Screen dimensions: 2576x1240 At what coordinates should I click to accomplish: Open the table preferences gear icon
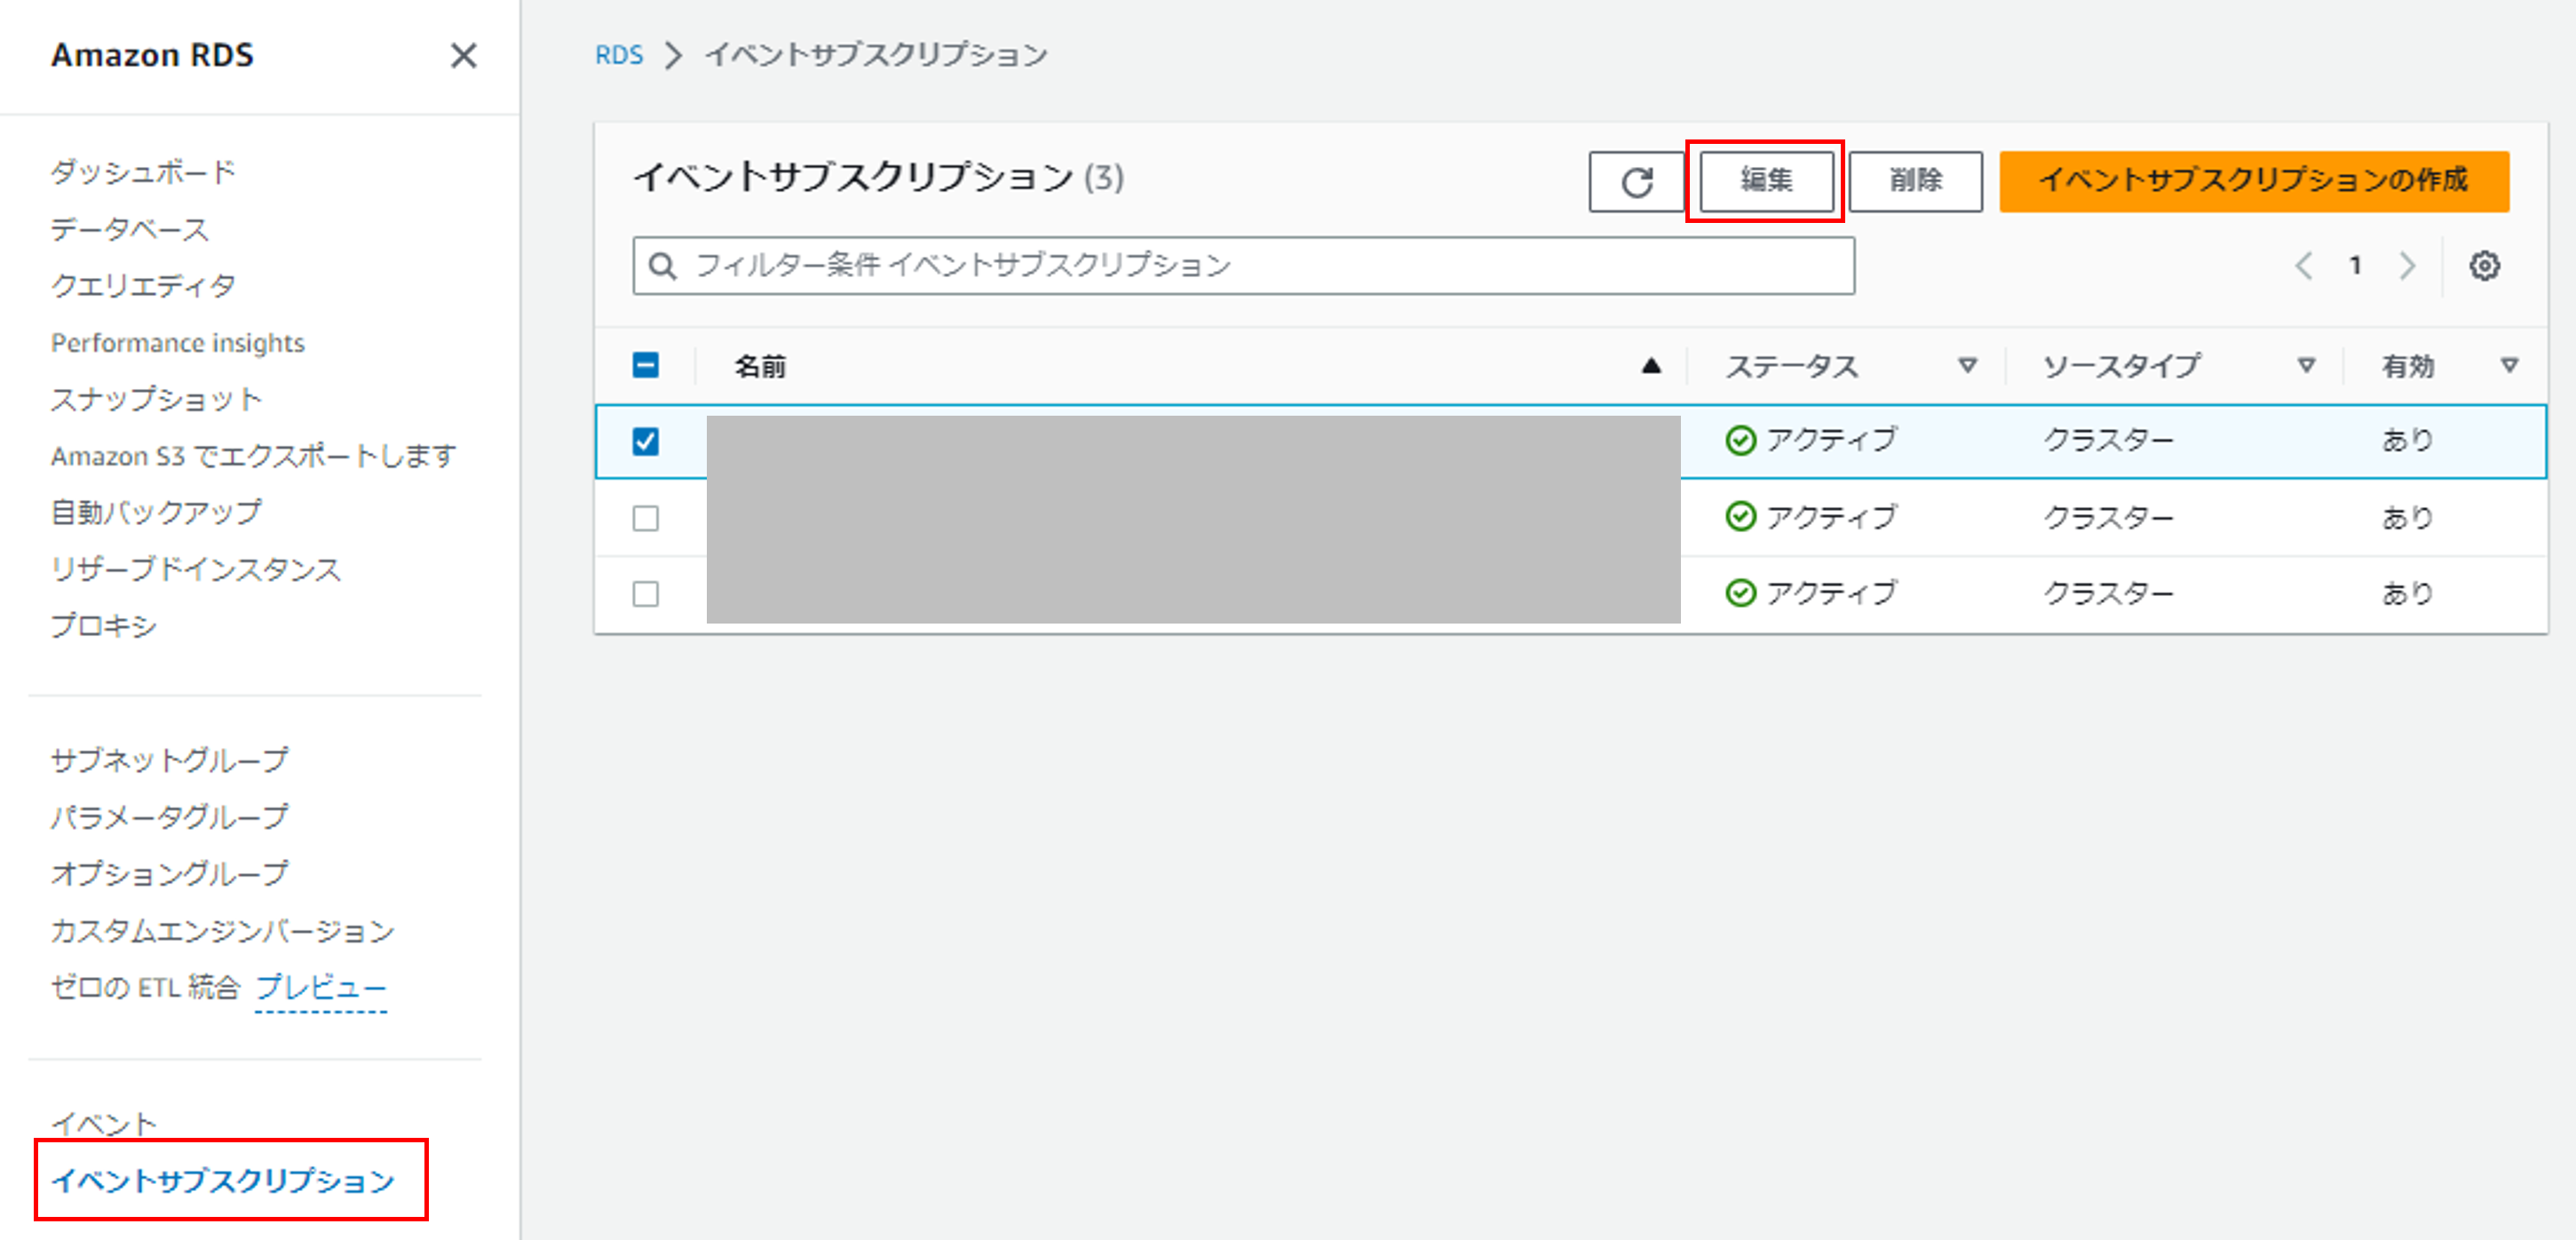2486,265
